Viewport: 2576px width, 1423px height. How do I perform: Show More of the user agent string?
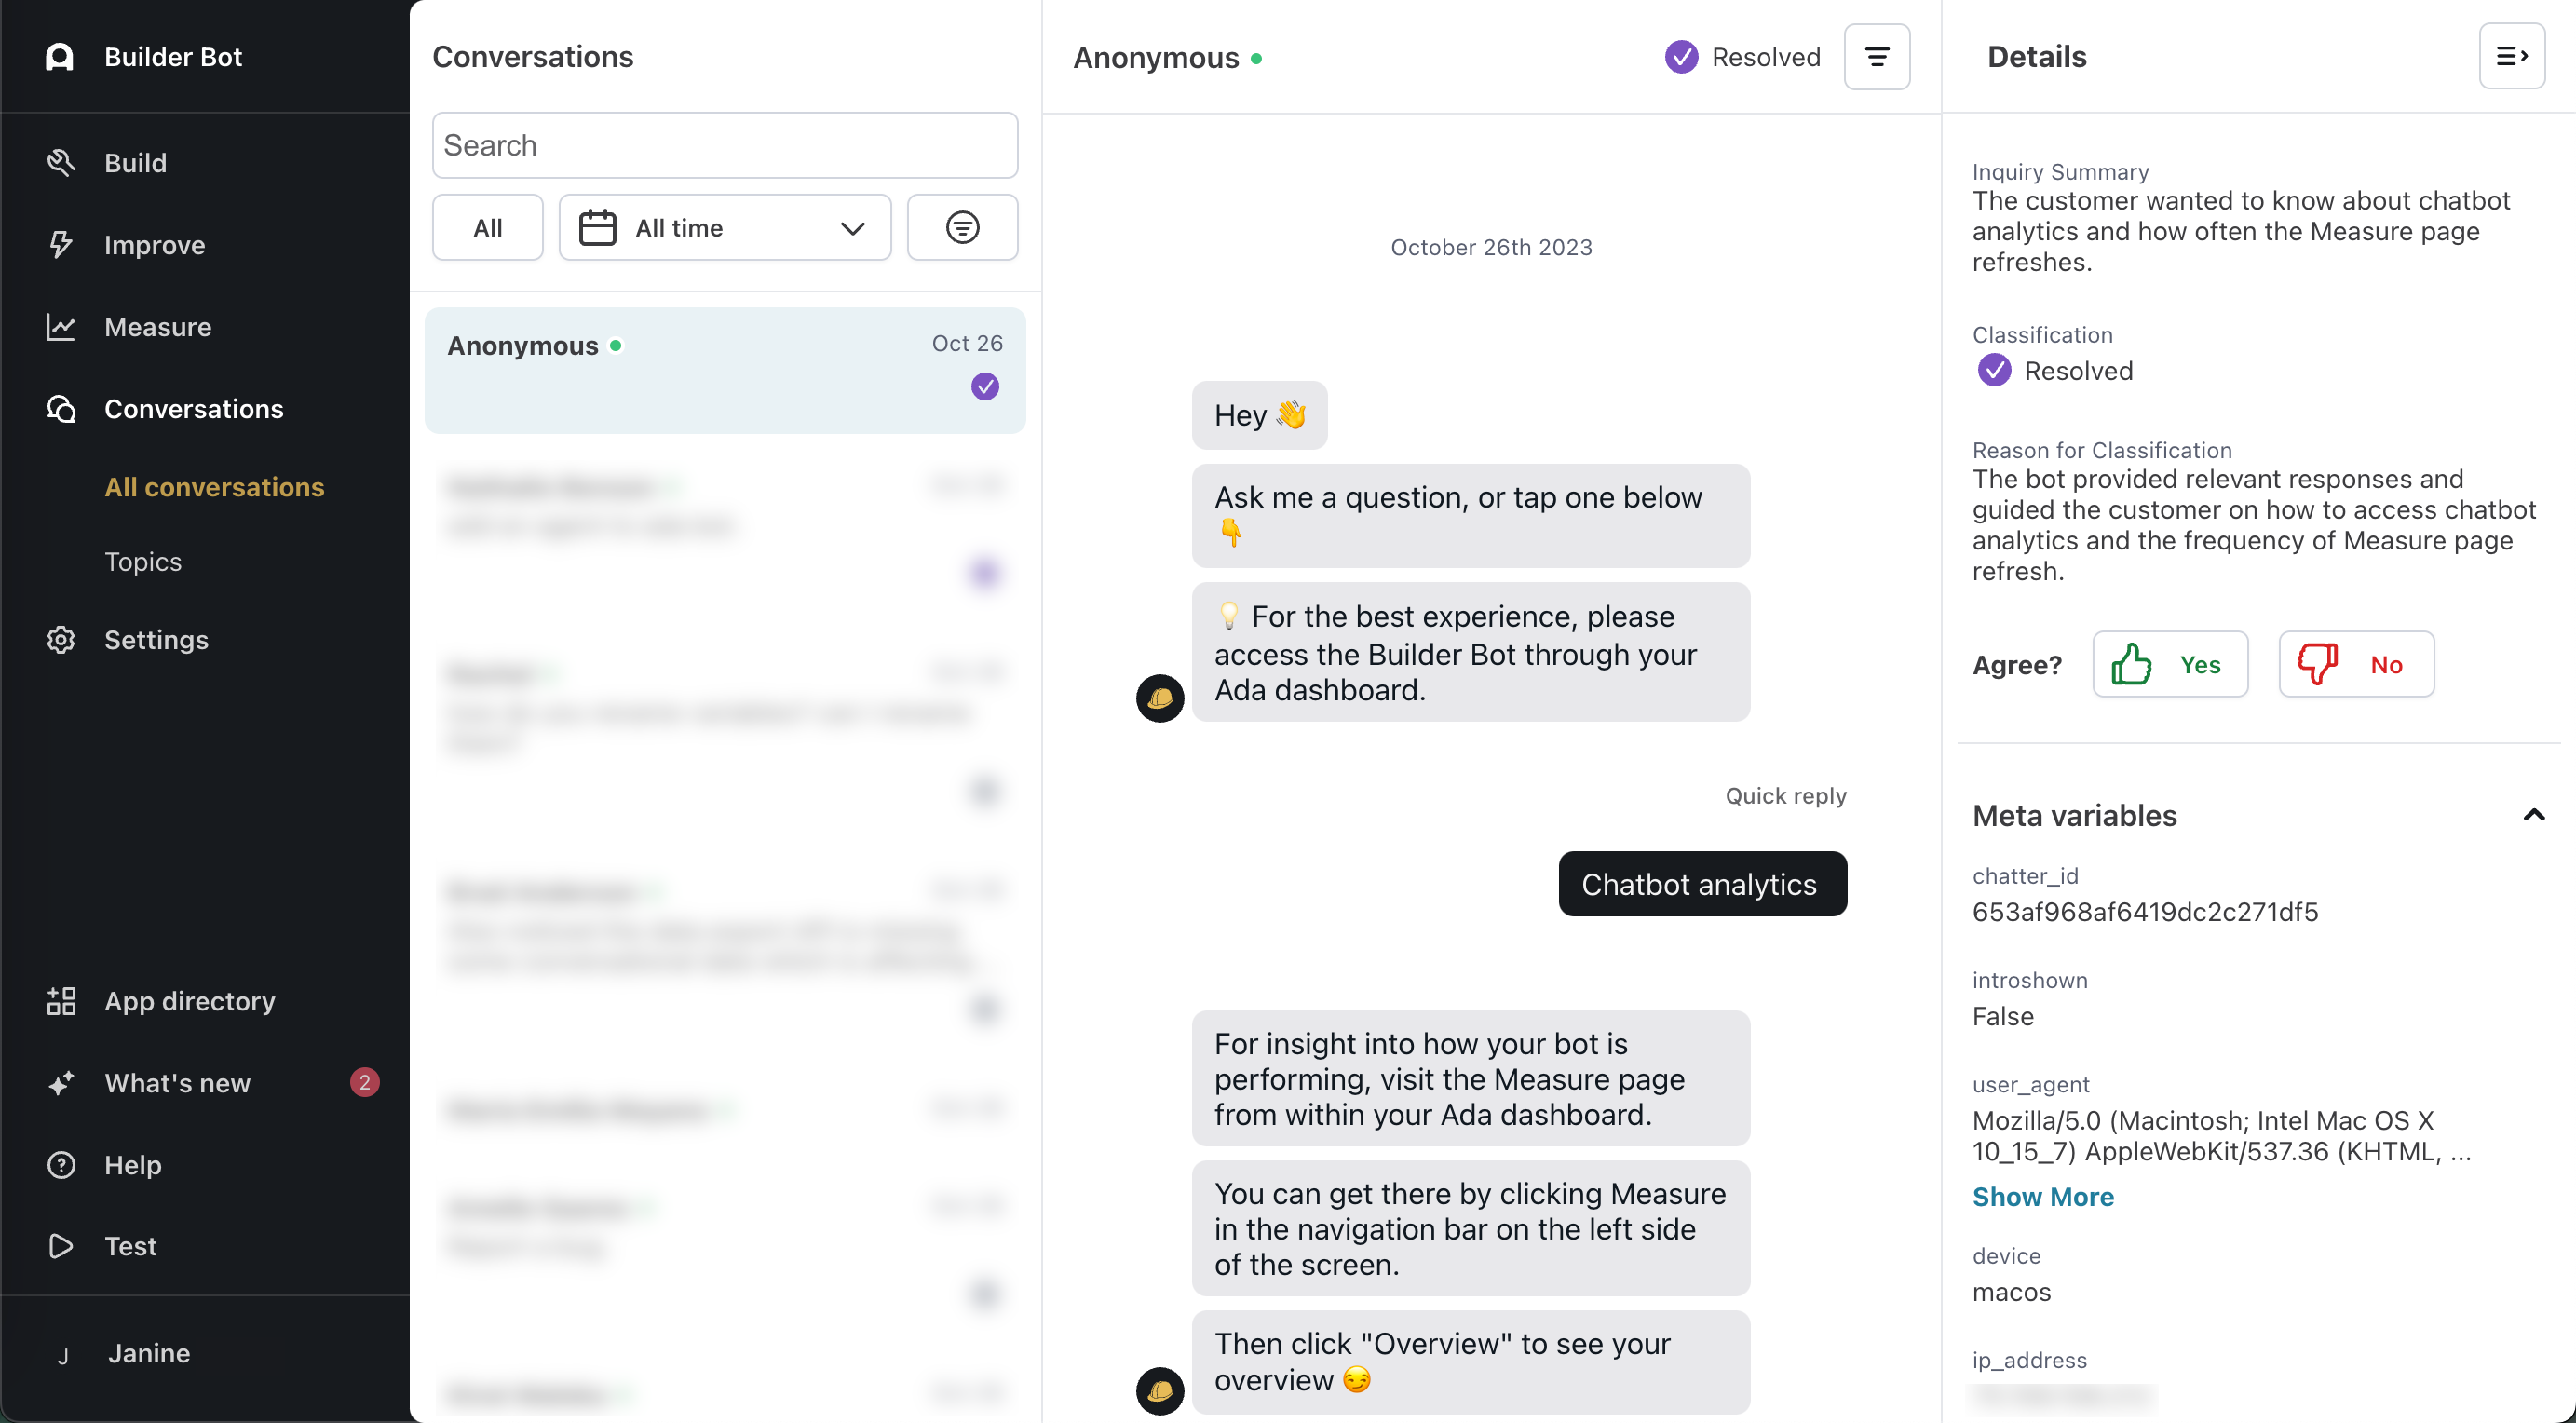click(x=2042, y=1196)
